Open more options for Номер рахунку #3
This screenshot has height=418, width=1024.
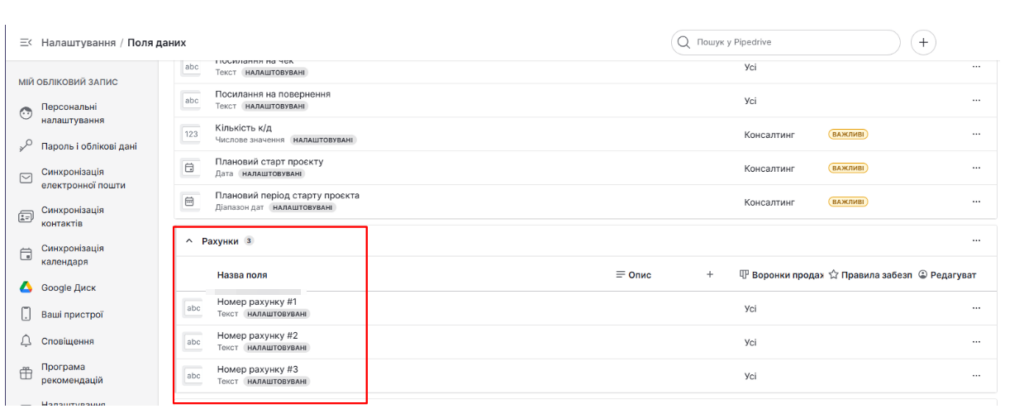click(x=976, y=376)
